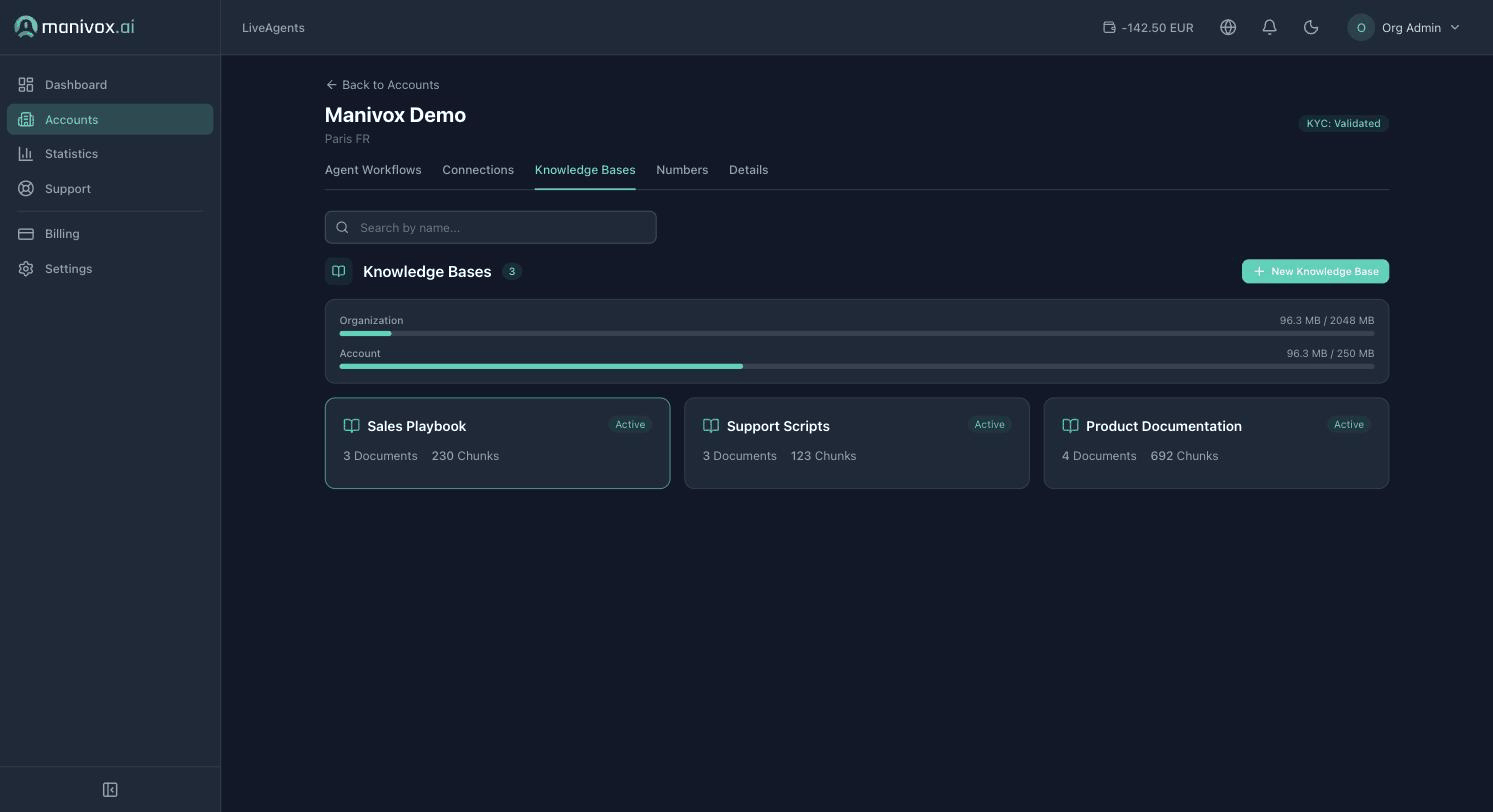The image size is (1493, 812).
Task: Click the 96.3 MB / 2048 MB value
Action: click(1327, 321)
